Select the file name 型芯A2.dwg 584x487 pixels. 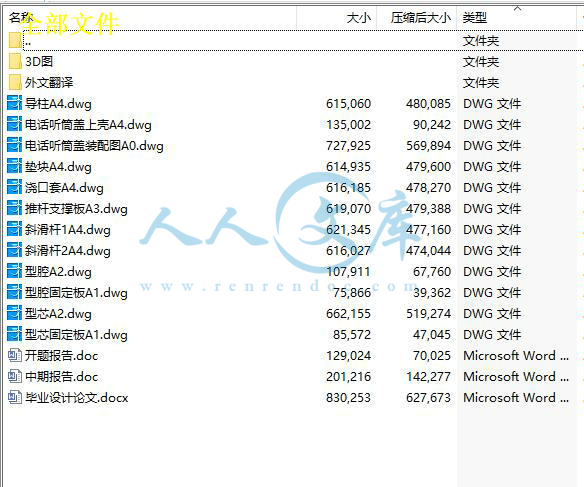58,314
